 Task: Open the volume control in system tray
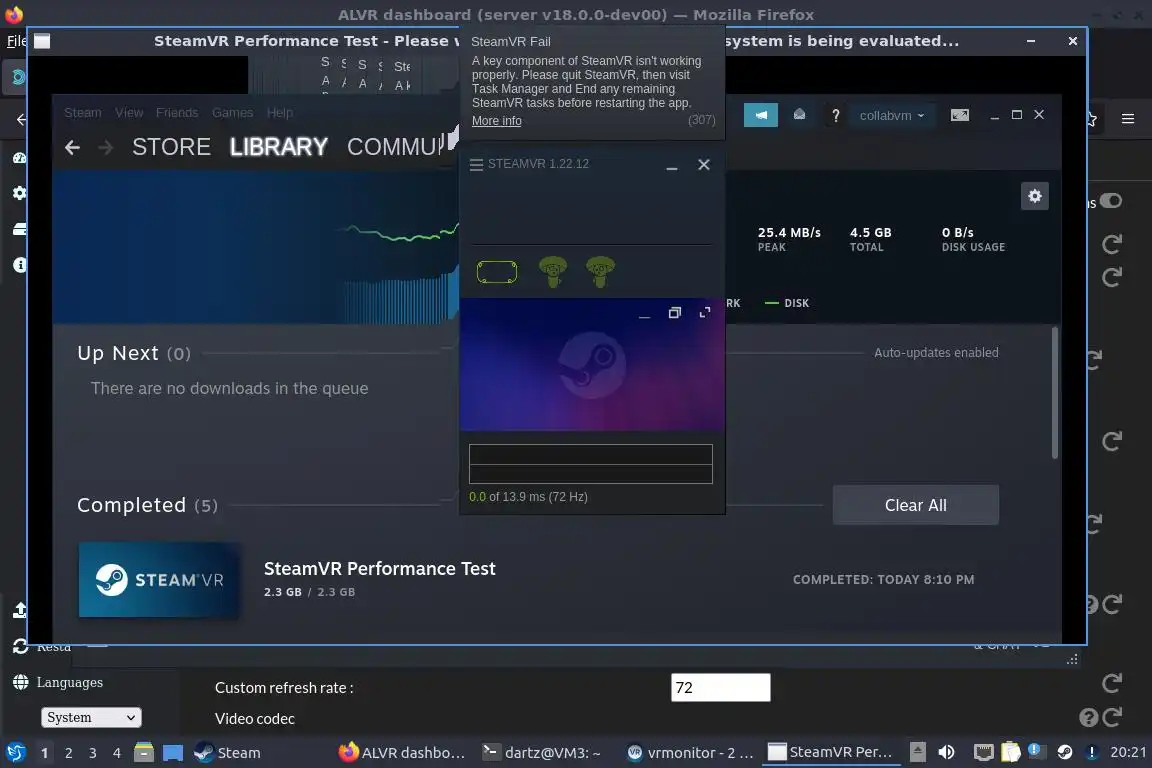click(x=946, y=752)
